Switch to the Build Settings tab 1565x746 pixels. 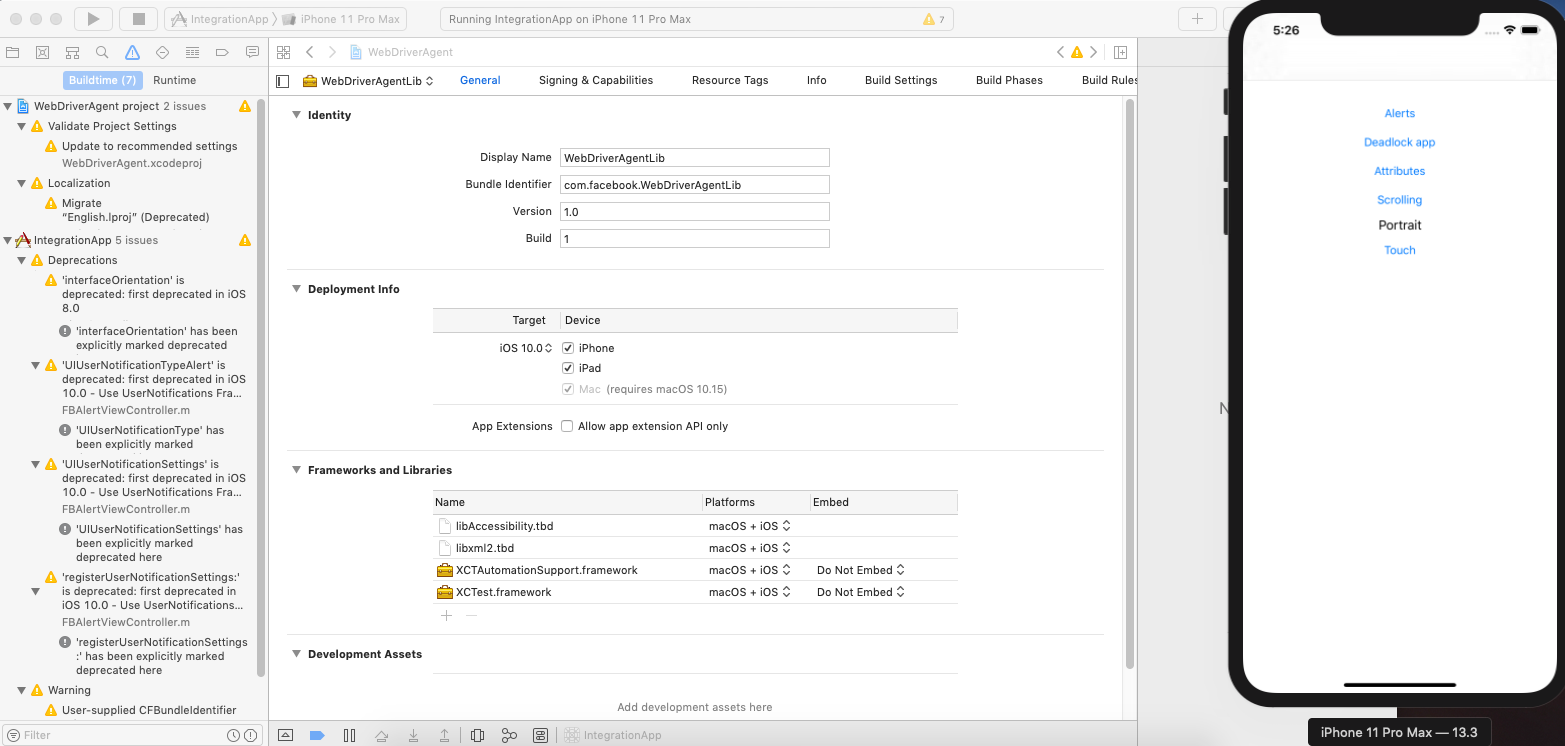(900, 80)
